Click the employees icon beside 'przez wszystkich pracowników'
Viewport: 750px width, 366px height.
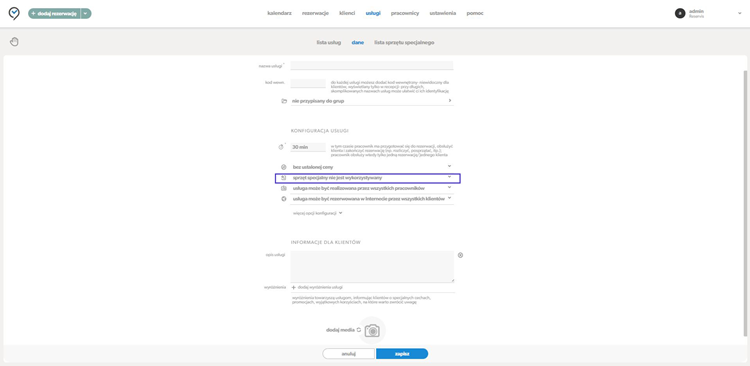(284, 188)
